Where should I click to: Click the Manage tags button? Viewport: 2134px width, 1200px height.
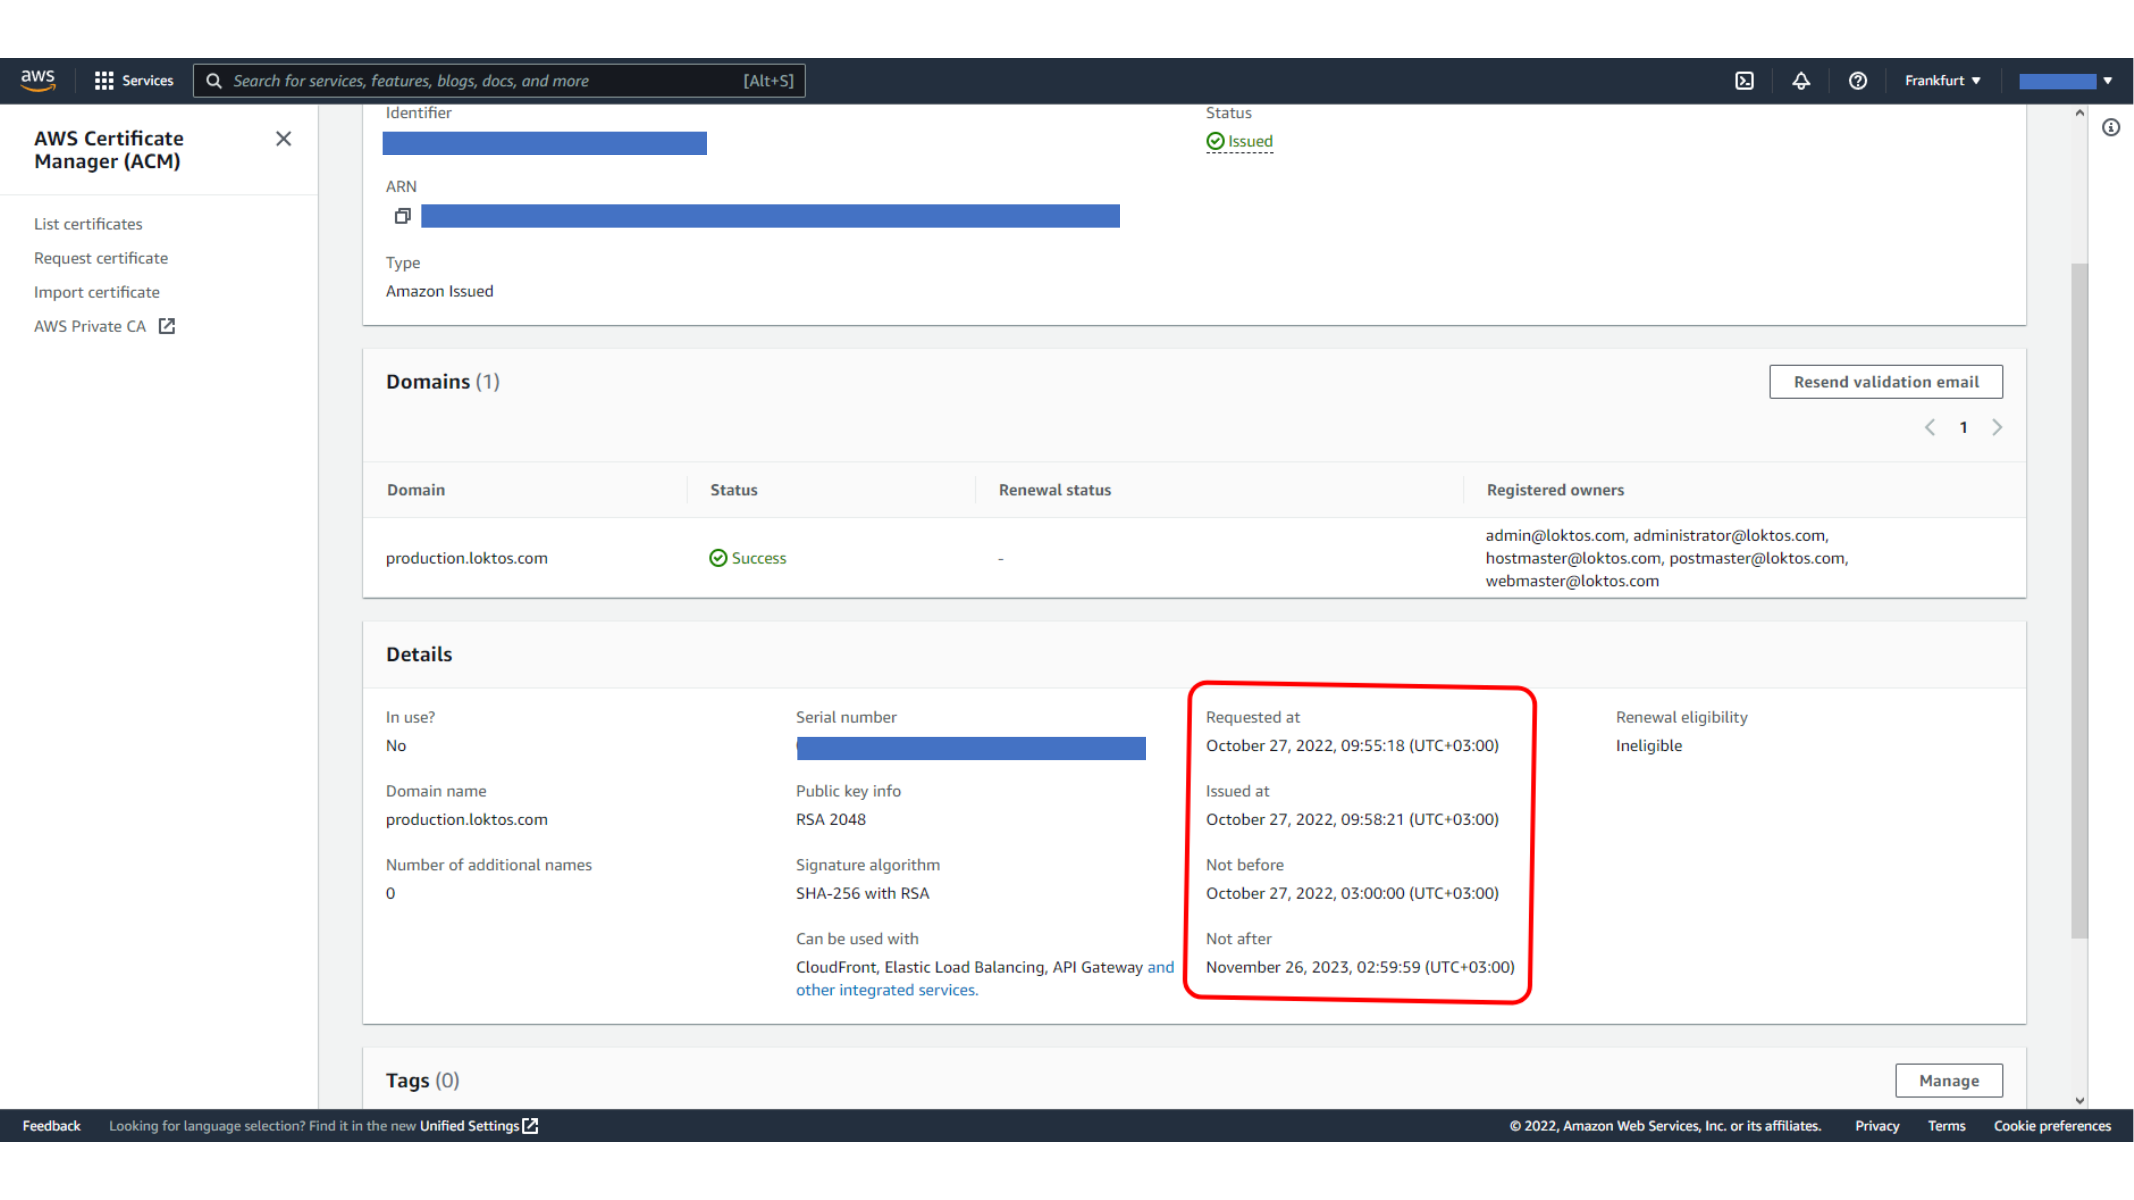(x=1949, y=1081)
